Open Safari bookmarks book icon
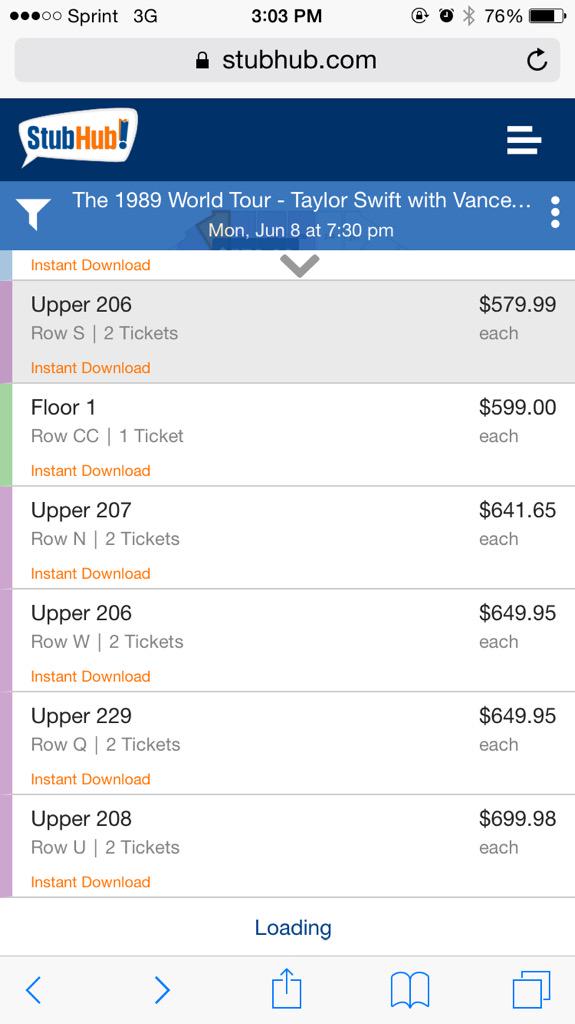575x1024 pixels. tap(410, 990)
